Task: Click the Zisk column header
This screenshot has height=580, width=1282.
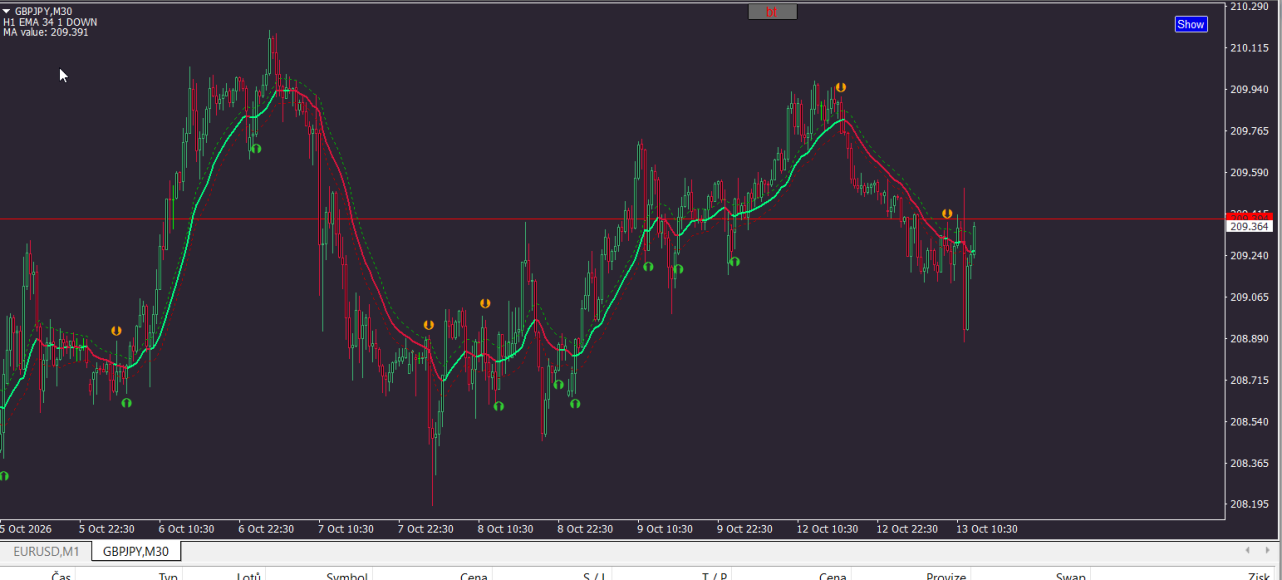Action: click(1258, 576)
